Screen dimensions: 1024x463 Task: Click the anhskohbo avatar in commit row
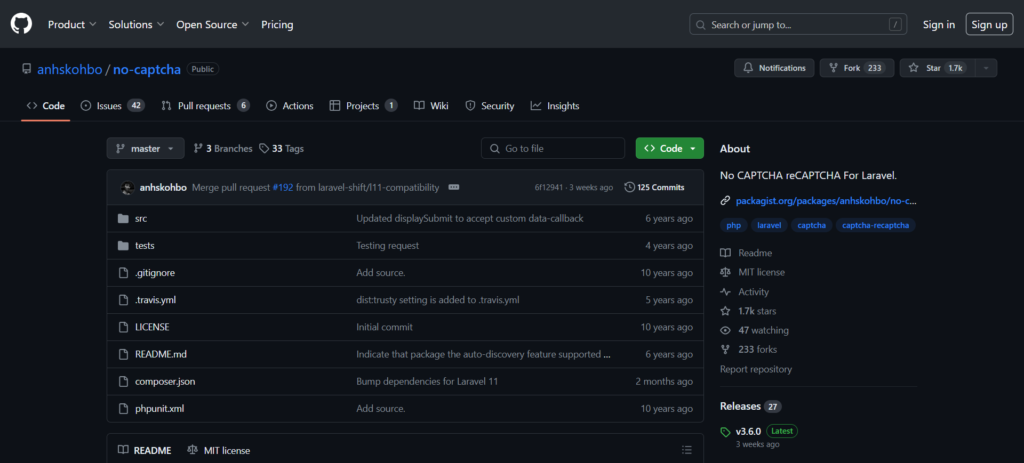coord(127,187)
